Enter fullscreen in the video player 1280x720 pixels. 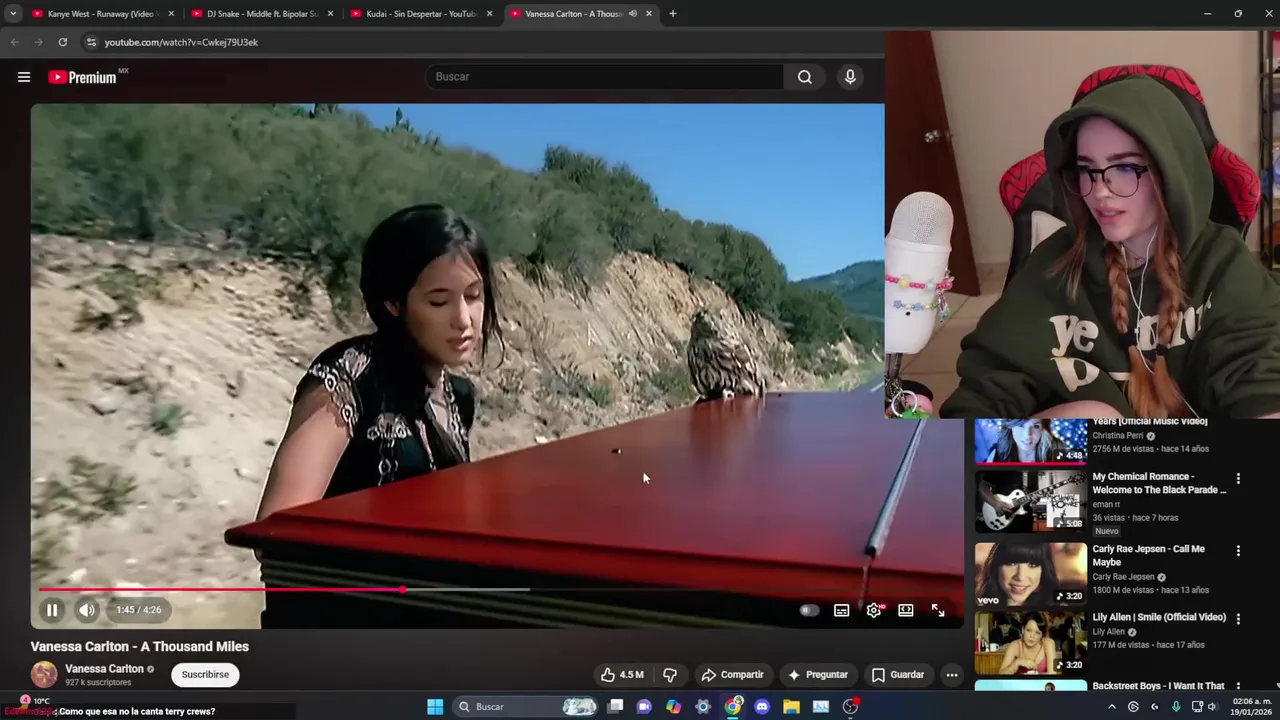[x=938, y=610]
